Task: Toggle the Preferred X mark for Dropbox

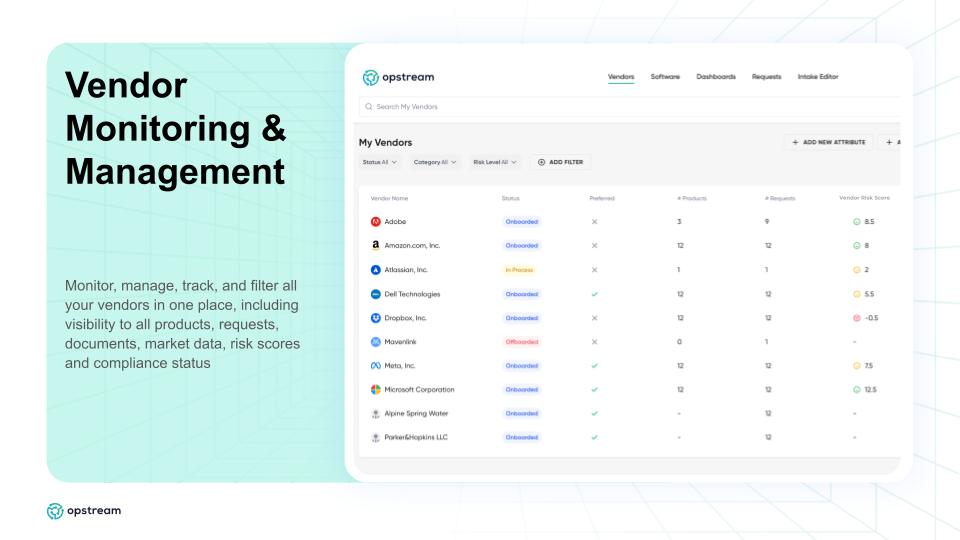Action: pyautogui.click(x=594, y=318)
